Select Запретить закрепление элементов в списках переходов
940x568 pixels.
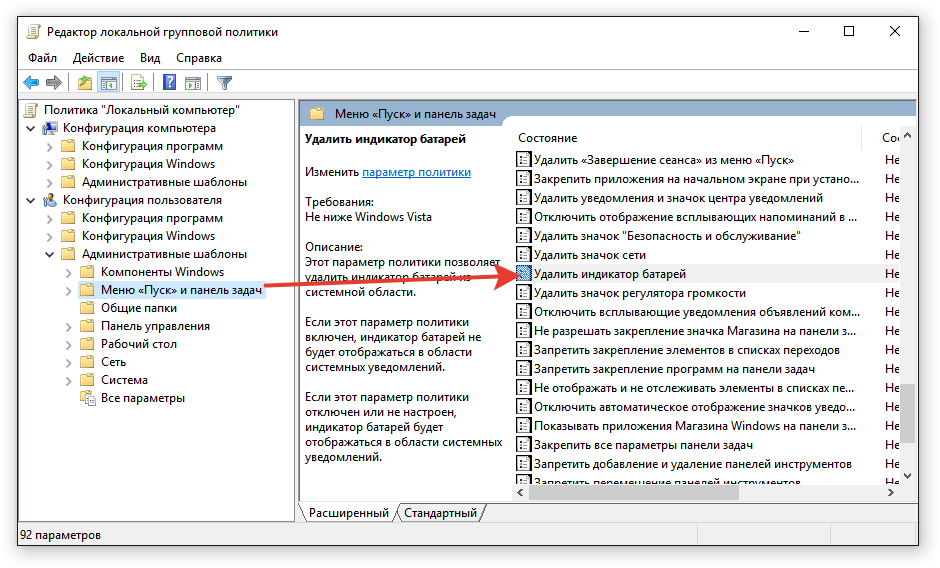[x=686, y=350]
